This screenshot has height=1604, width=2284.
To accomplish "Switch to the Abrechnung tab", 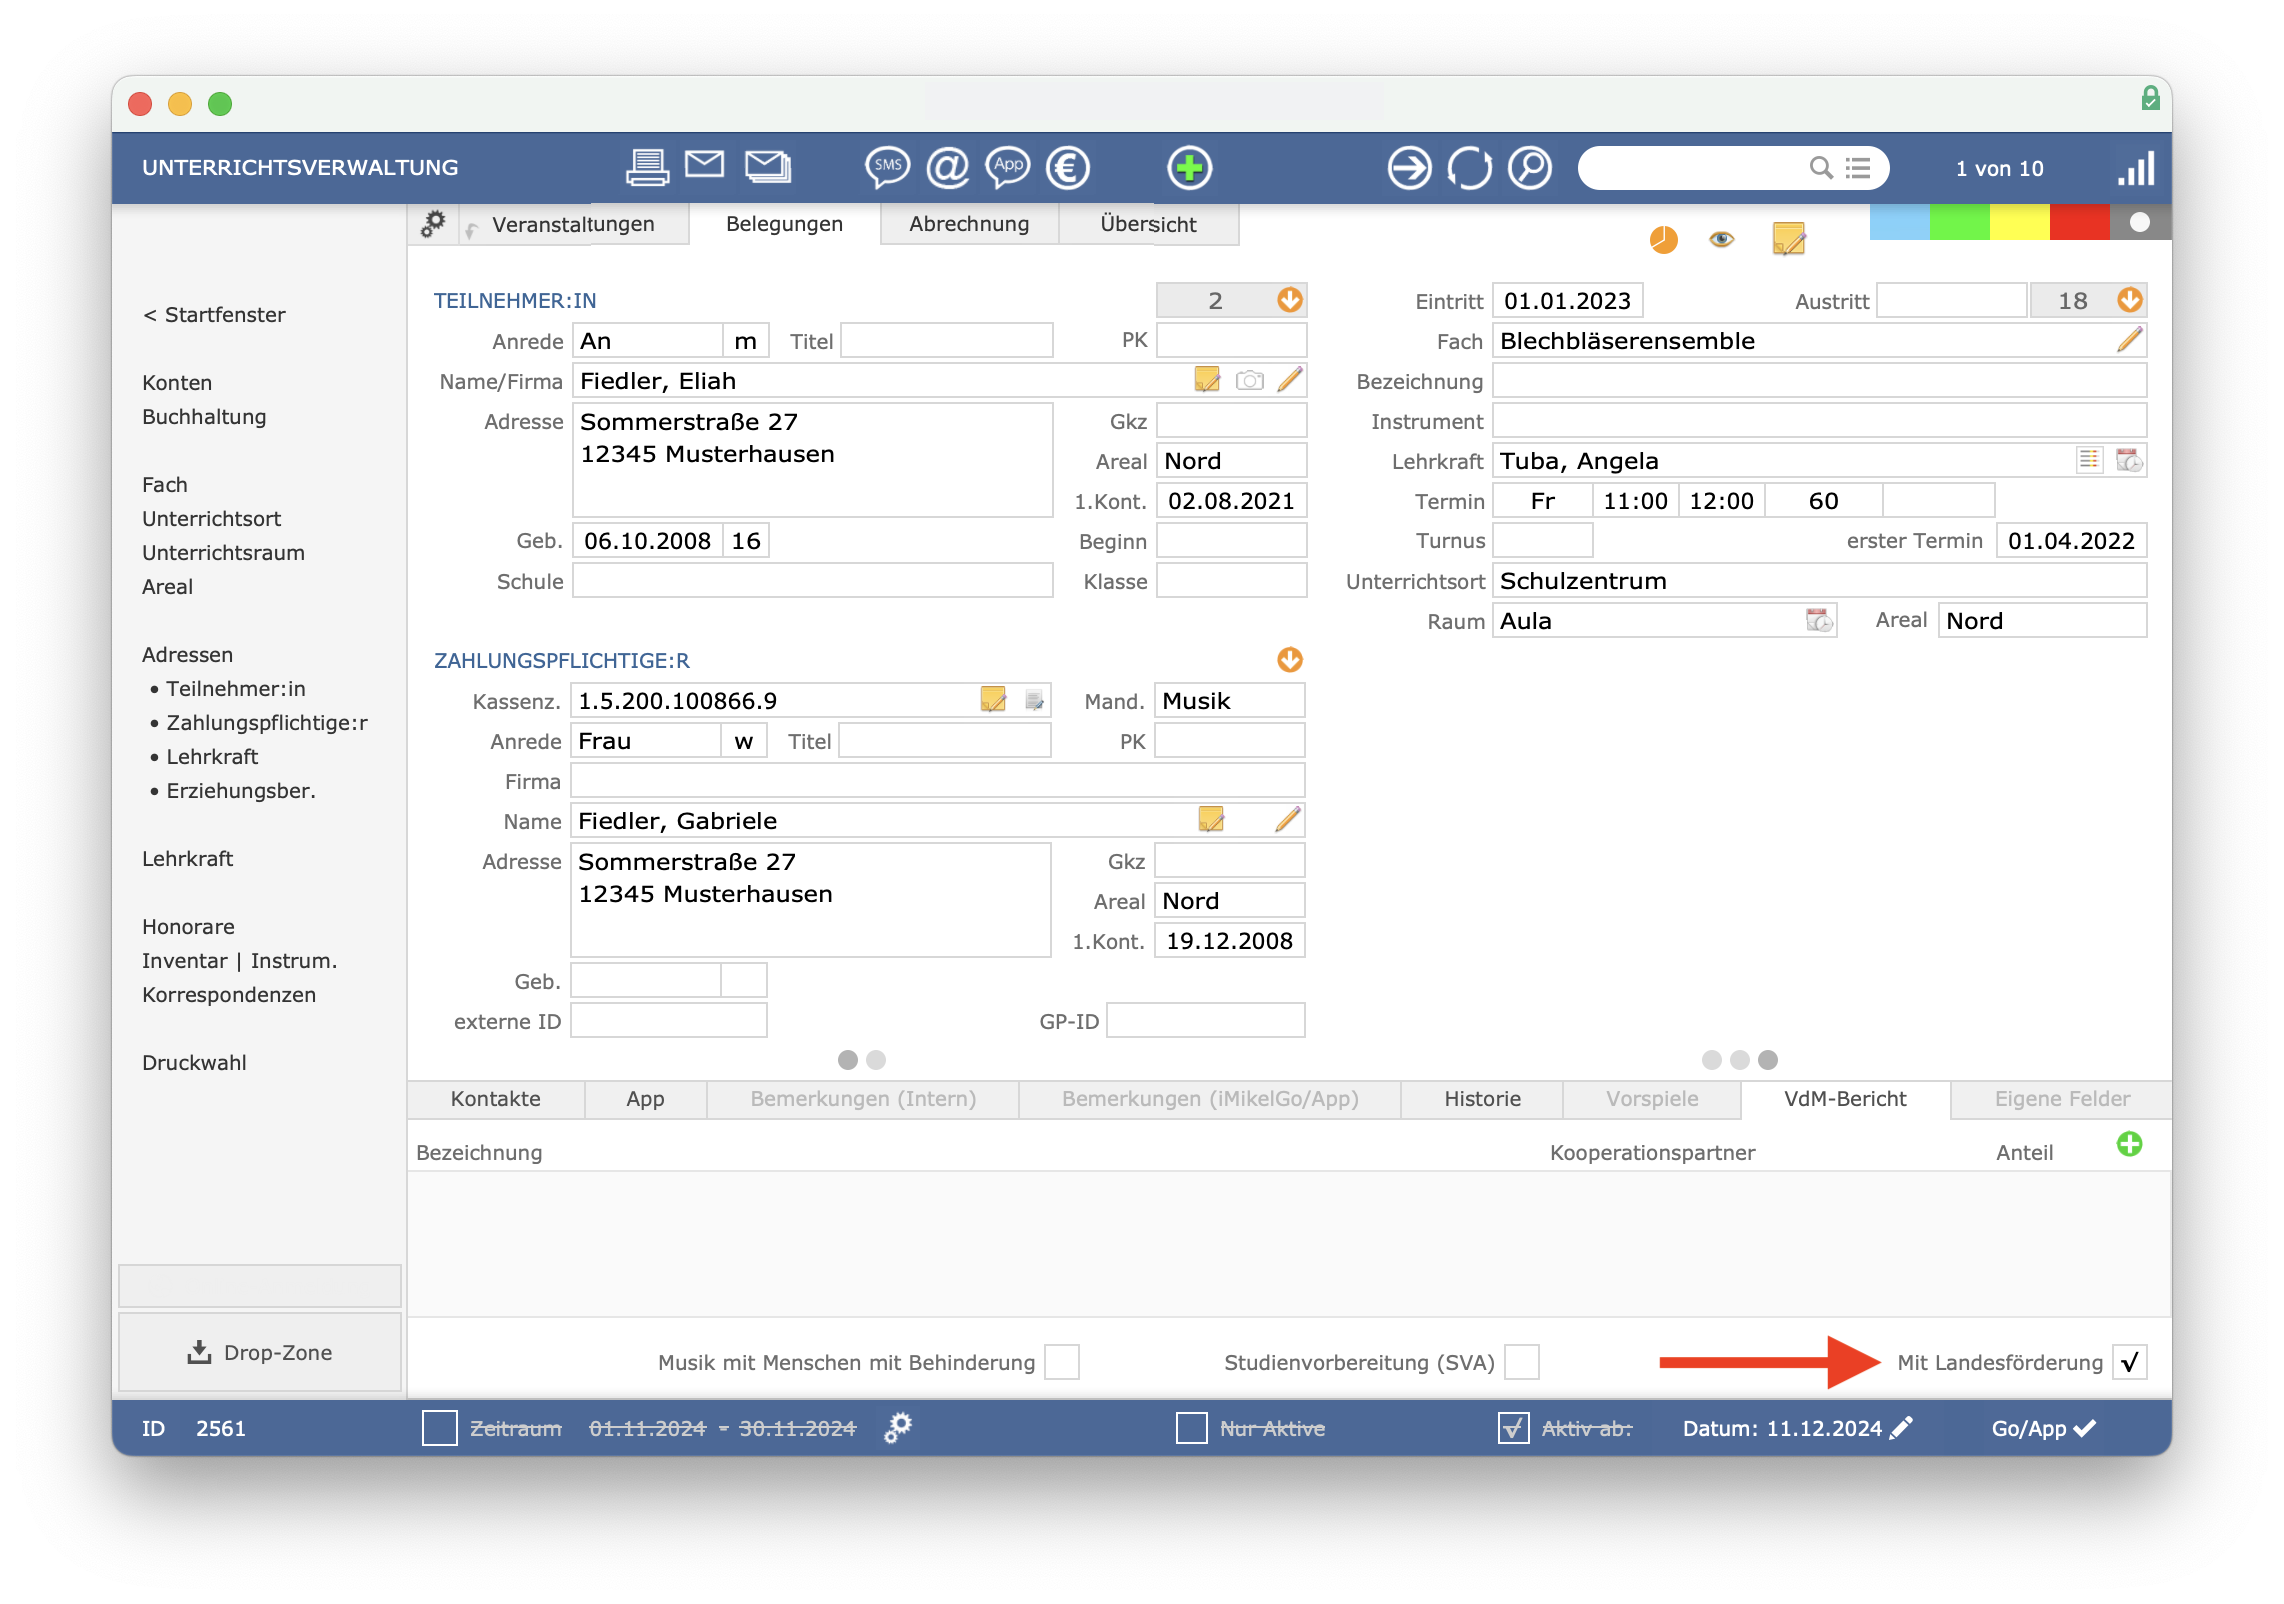I will point(968,222).
